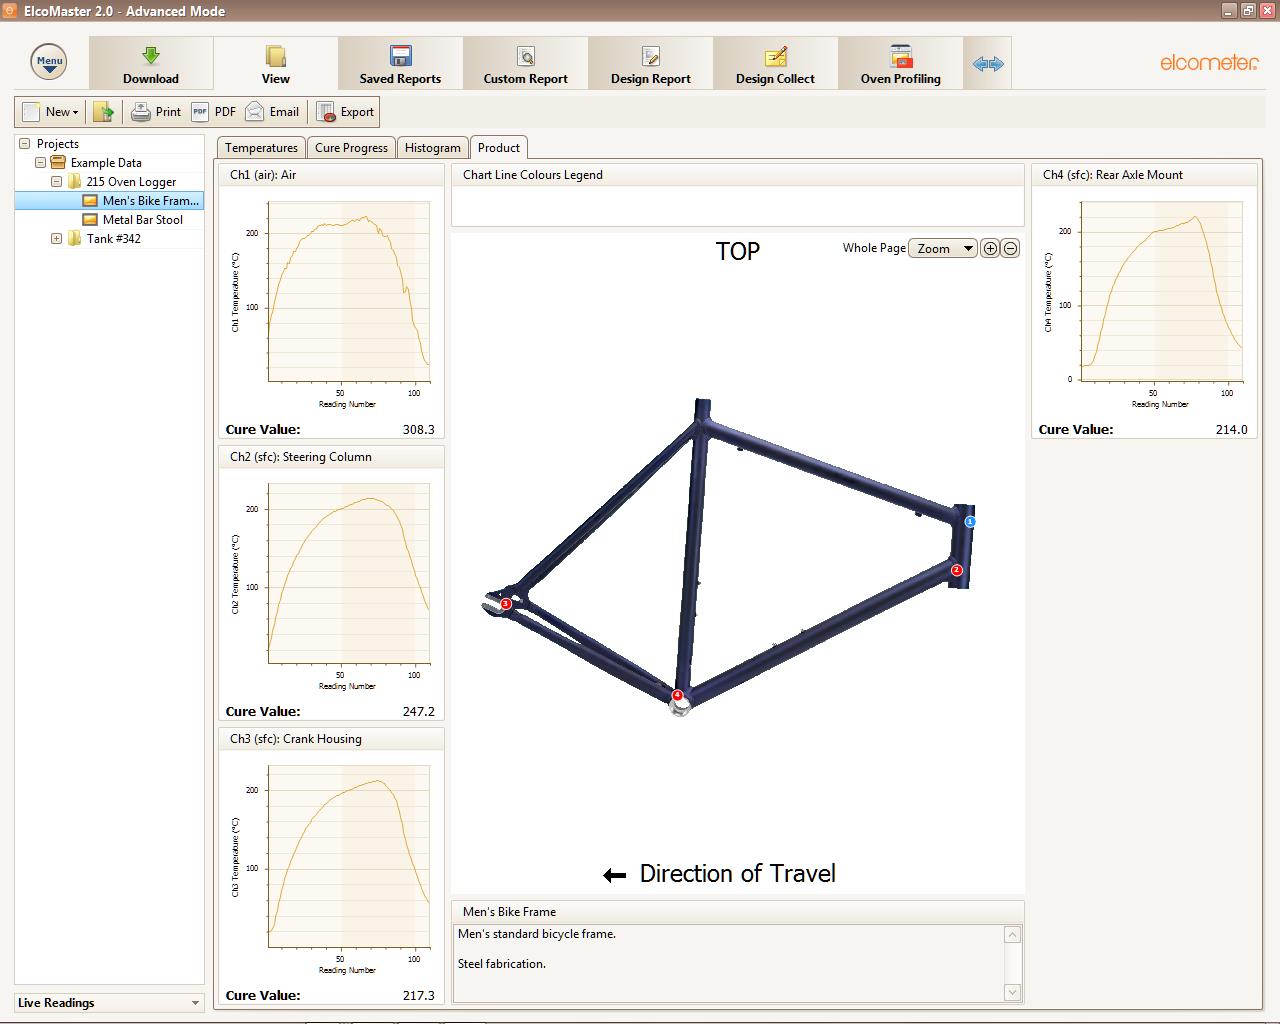Click the Ch2 Cure Value 247.2
Viewport: 1280px width, 1024px height.
click(x=418, y=712)
